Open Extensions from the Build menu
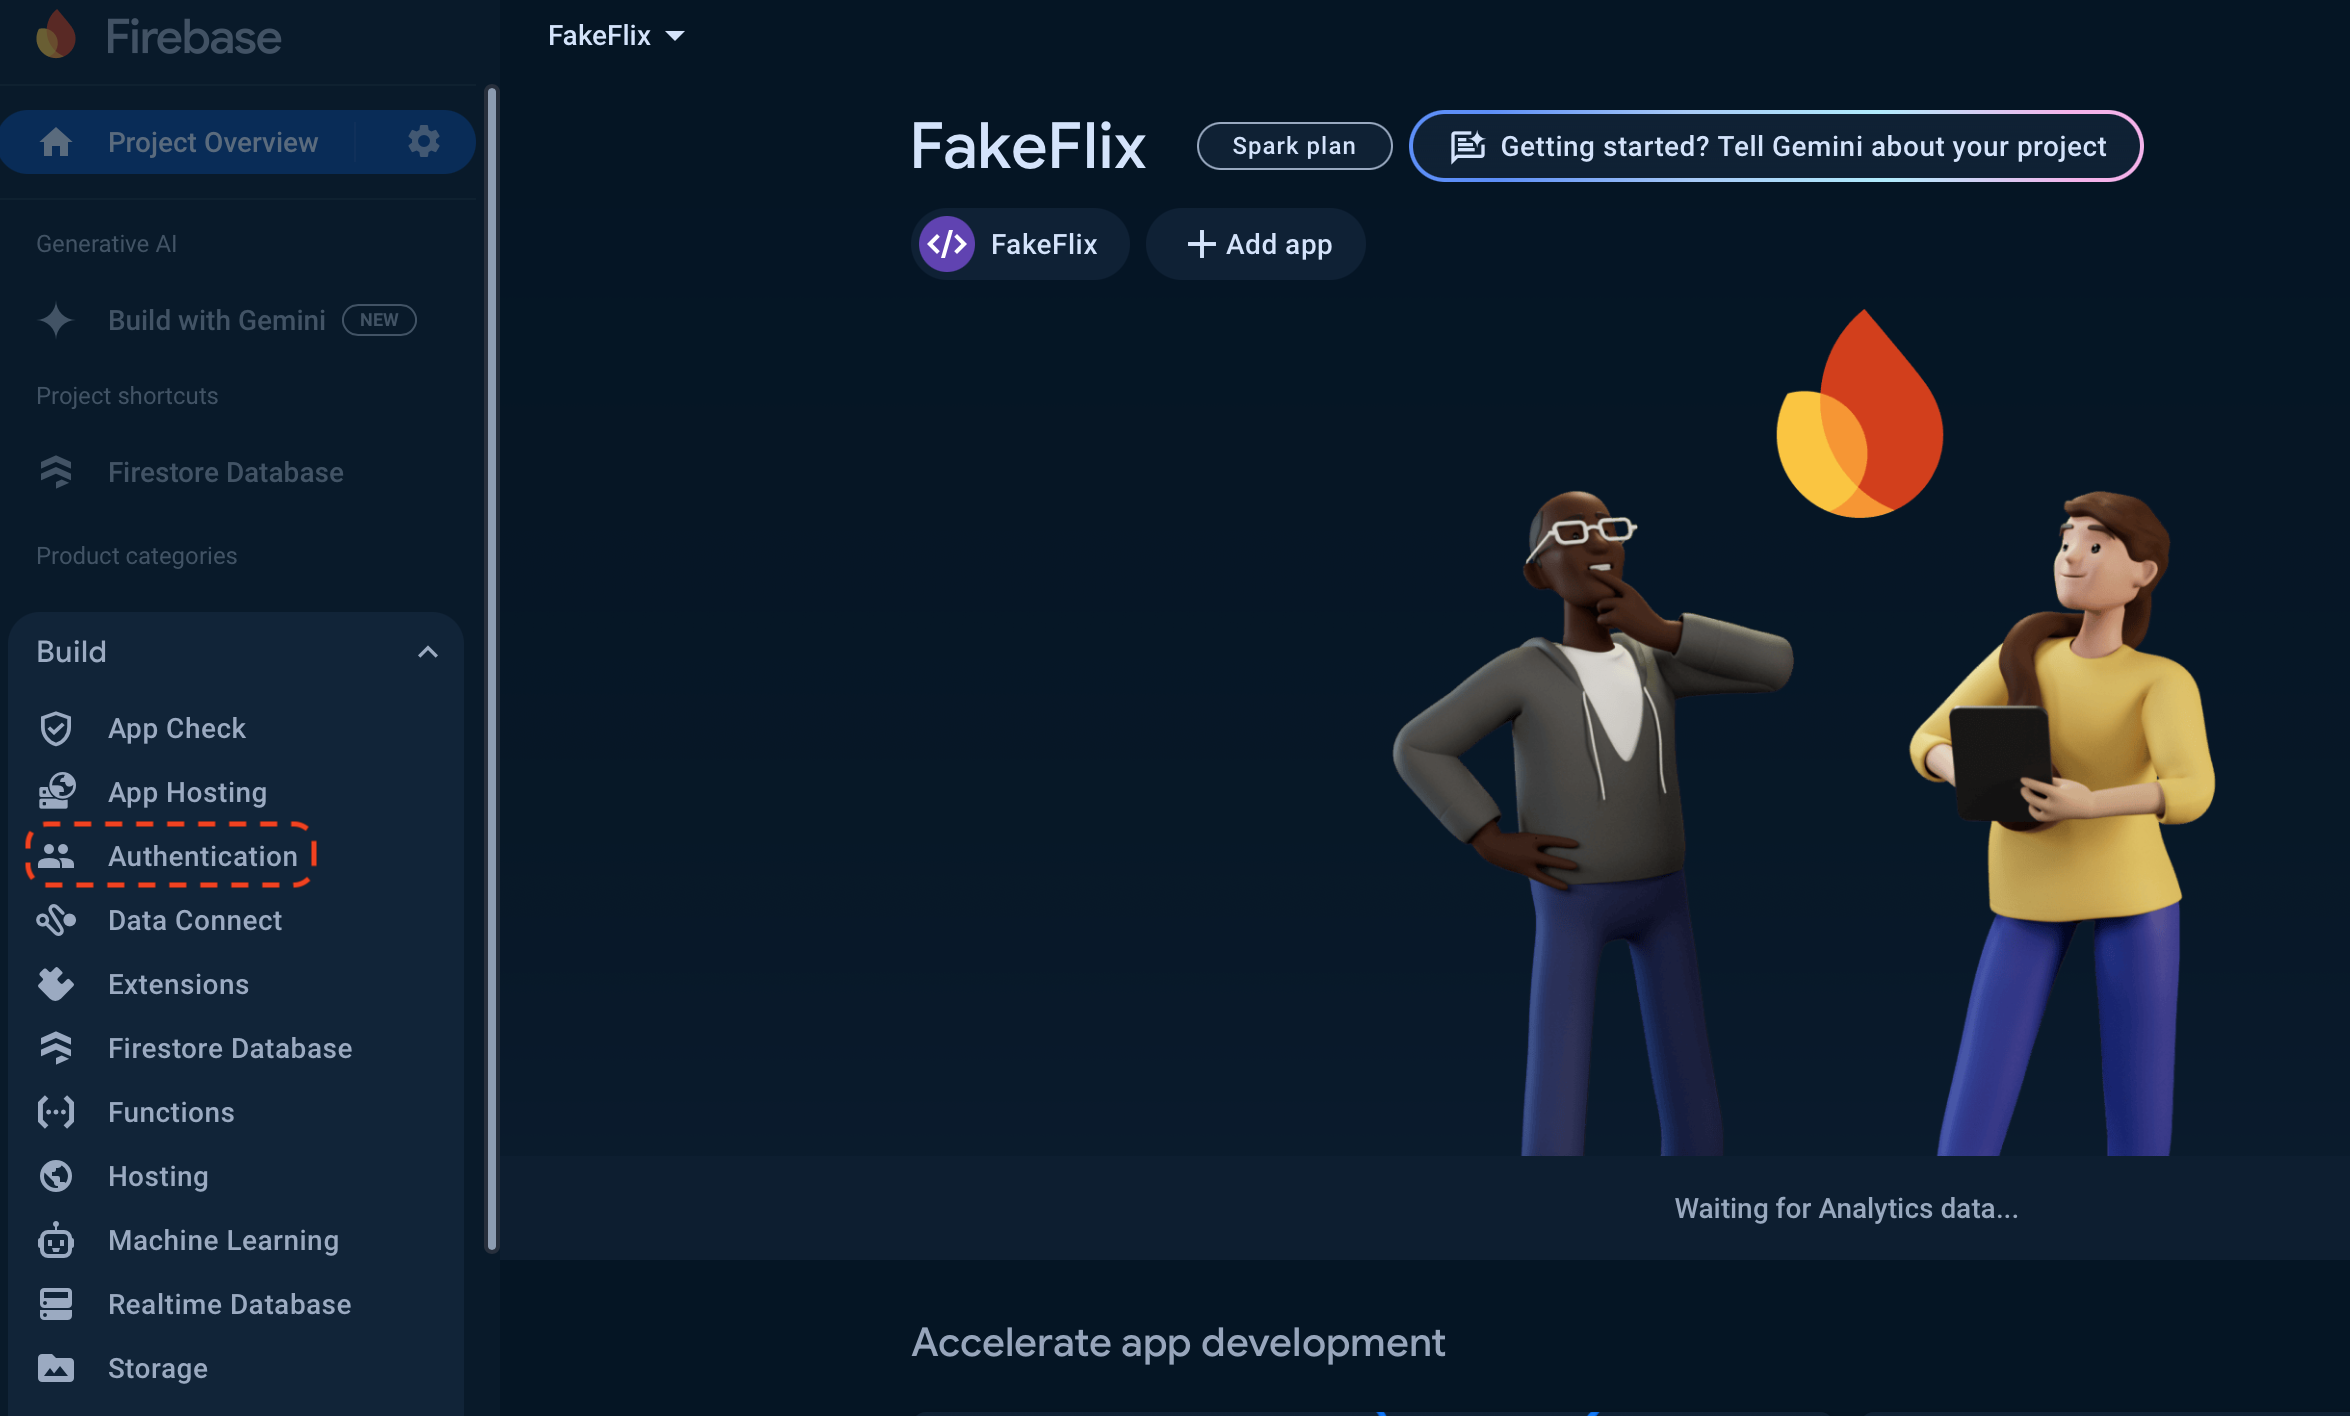The image size is (2350, 1416). click(x=178, y=983)
